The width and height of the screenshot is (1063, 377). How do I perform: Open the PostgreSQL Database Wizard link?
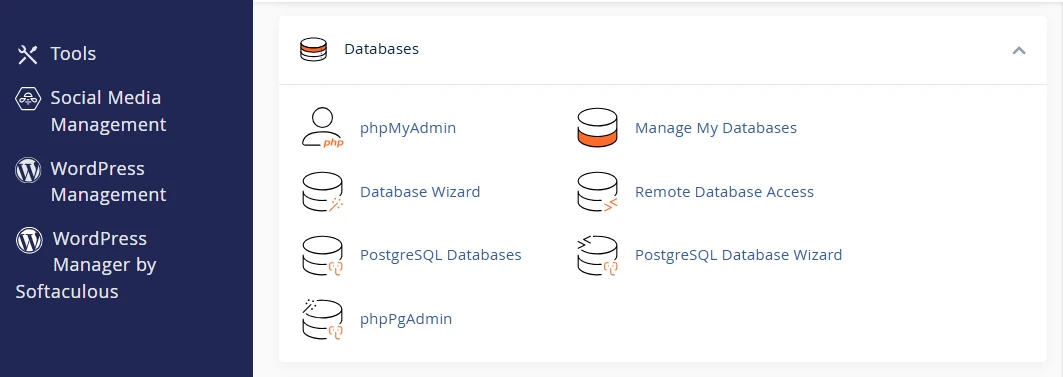738,255
